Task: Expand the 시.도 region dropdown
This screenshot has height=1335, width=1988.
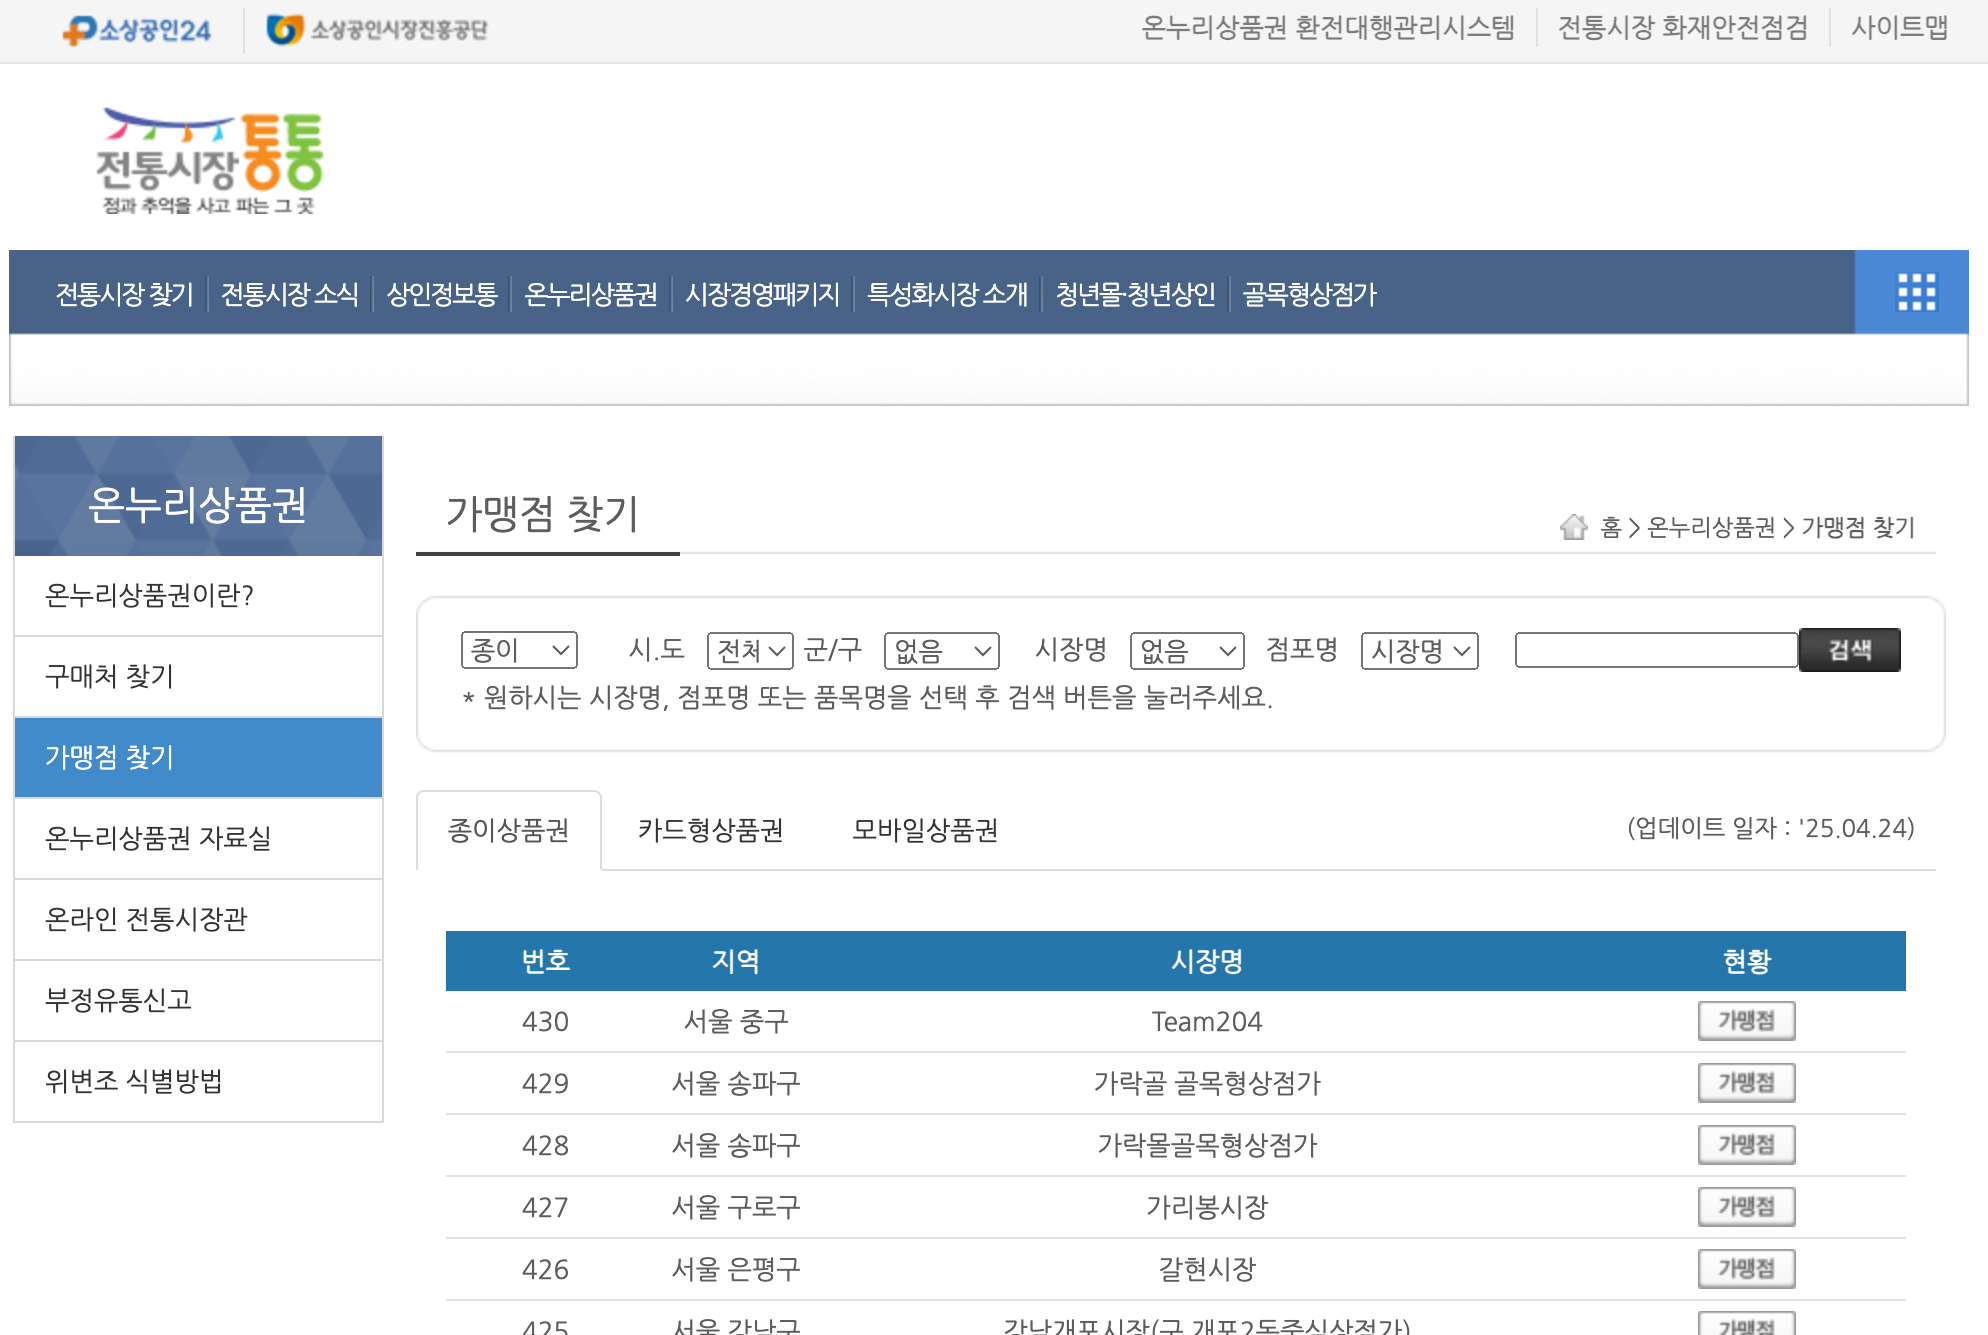Action: click(749, 651)
